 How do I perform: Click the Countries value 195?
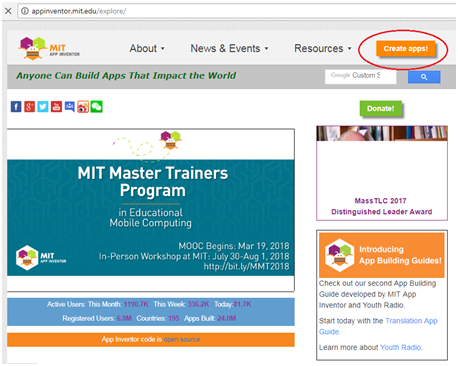tap(174, 318)
